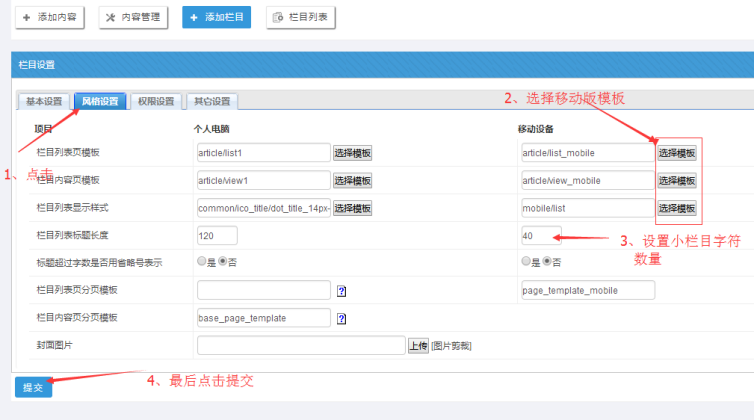Image resolution: width=754 pixels, height=420 pixels.
Task: Click the 提交 submit button
Action: point(33,387)
